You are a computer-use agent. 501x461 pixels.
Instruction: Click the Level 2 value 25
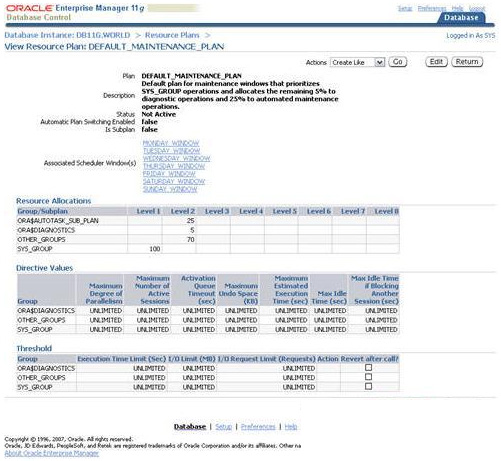click(190, 221)
